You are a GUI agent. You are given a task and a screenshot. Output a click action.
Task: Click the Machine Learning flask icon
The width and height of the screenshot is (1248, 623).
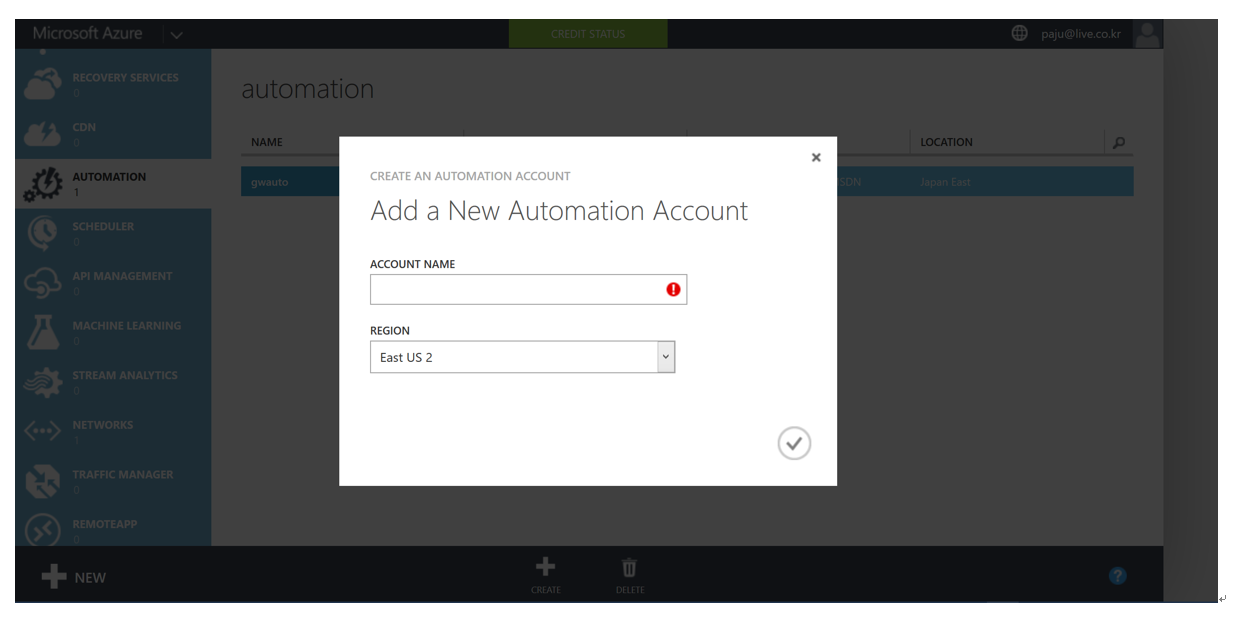pyautogui.click(x=43, y=333)
